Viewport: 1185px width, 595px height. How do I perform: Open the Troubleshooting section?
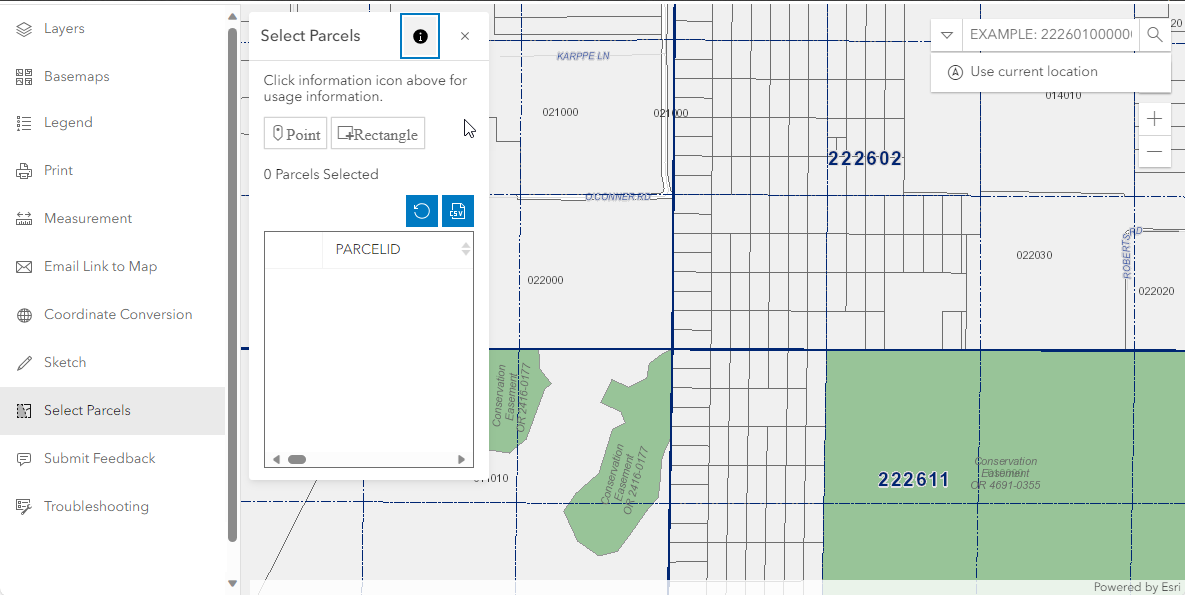coord(26,506)
